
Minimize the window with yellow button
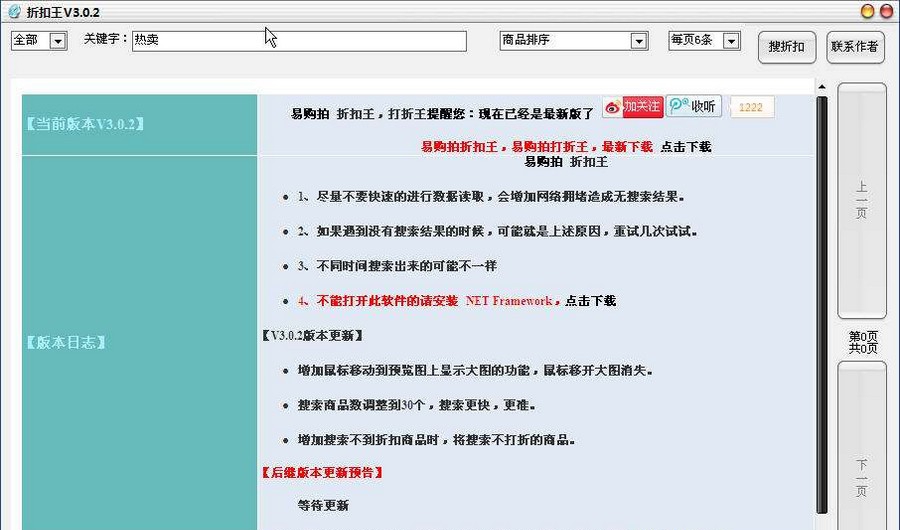click(867, 11)
